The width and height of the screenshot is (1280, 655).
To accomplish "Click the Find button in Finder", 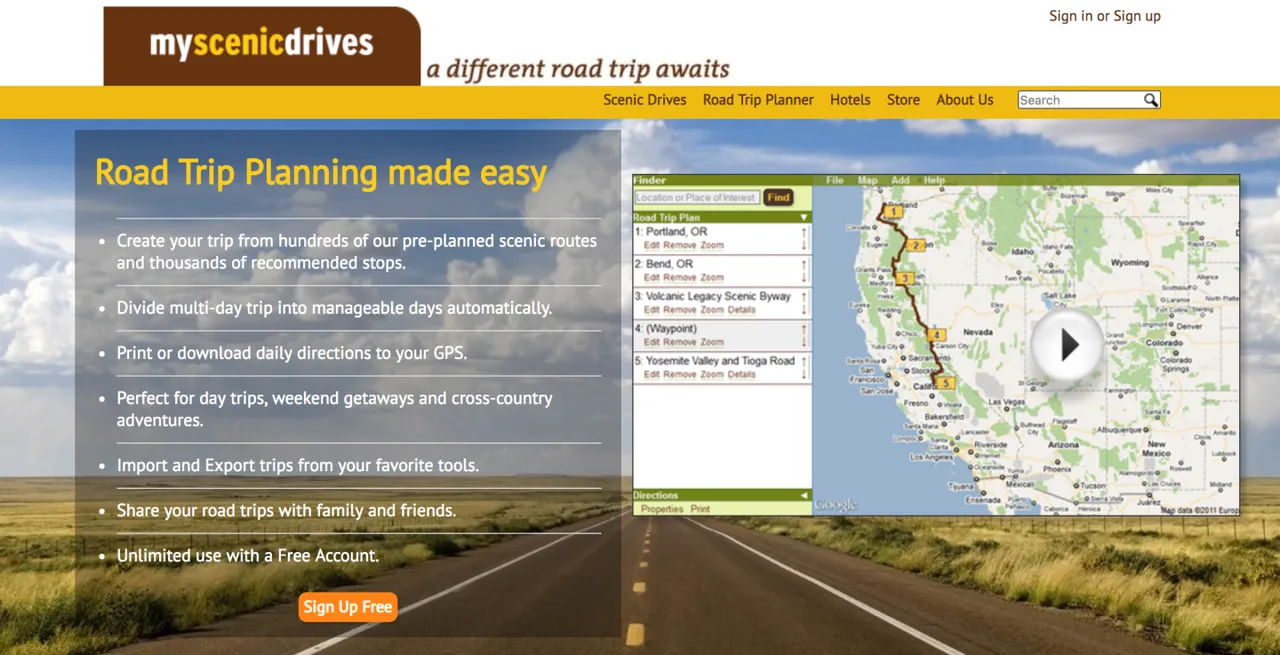I will (x=778, y=198).
